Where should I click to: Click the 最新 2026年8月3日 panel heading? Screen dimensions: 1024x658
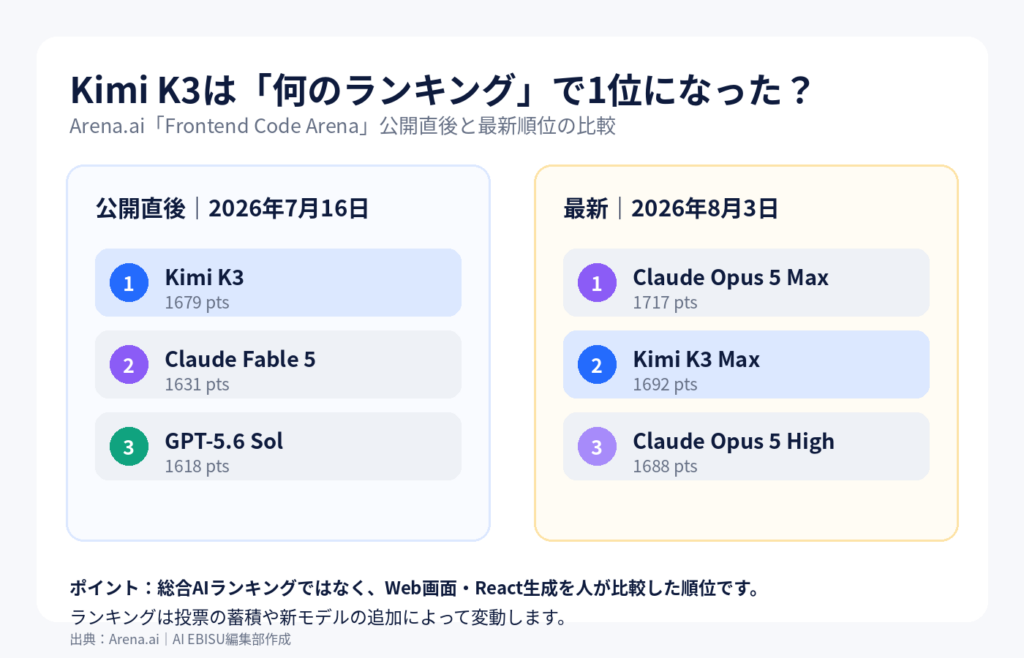[671, 209]
